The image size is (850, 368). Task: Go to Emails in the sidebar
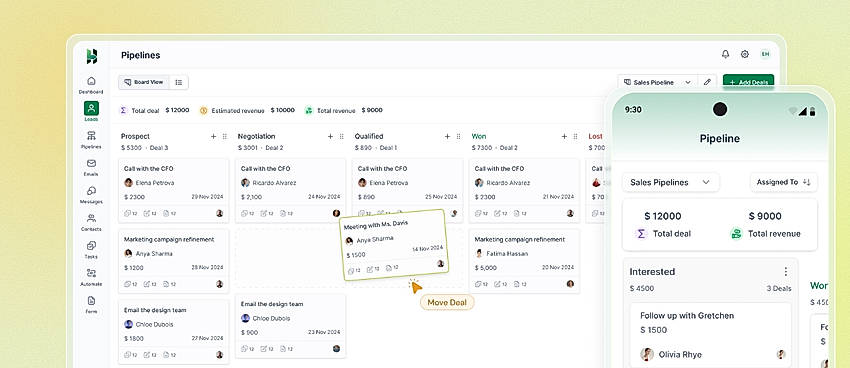click(91, 167)
